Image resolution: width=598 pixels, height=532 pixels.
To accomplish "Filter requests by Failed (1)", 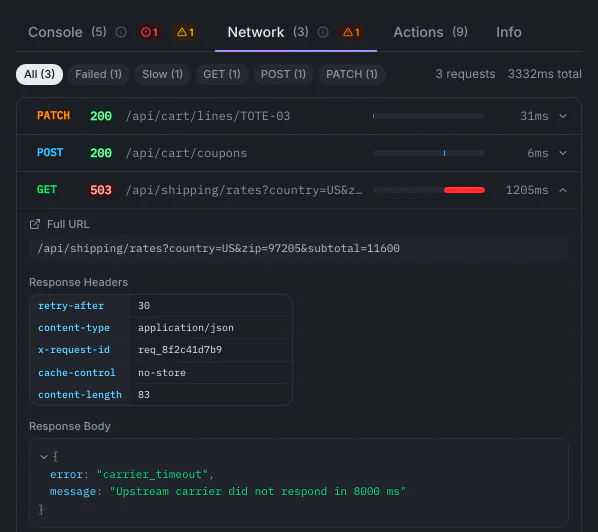I will 98,74.
